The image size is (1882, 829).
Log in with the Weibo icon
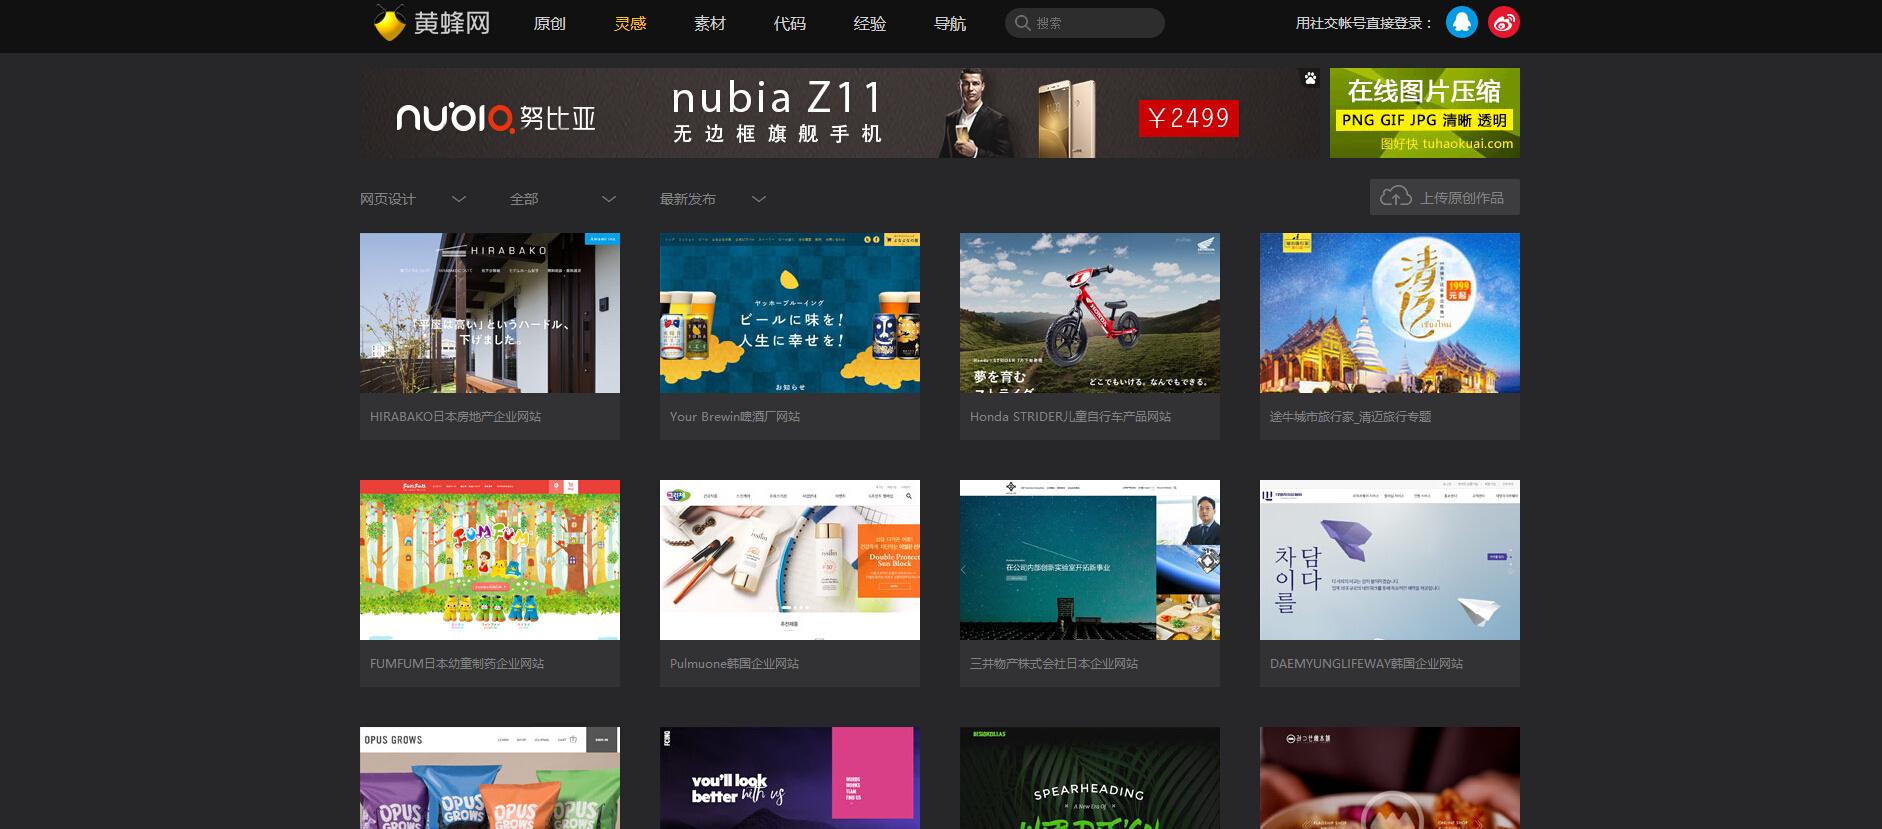point(1504,22)
